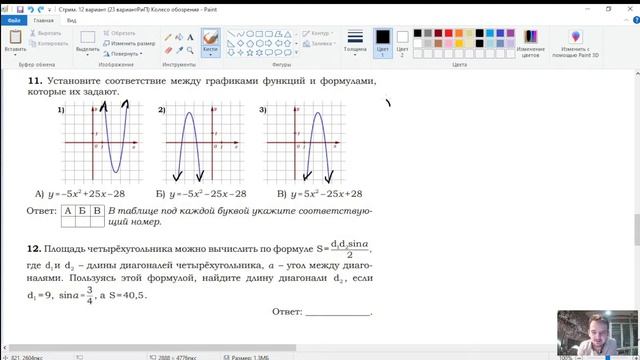This screenshot has width=640, height=360.
Task: Open the Заливка fill dropdown
Action: pos(319,43)
